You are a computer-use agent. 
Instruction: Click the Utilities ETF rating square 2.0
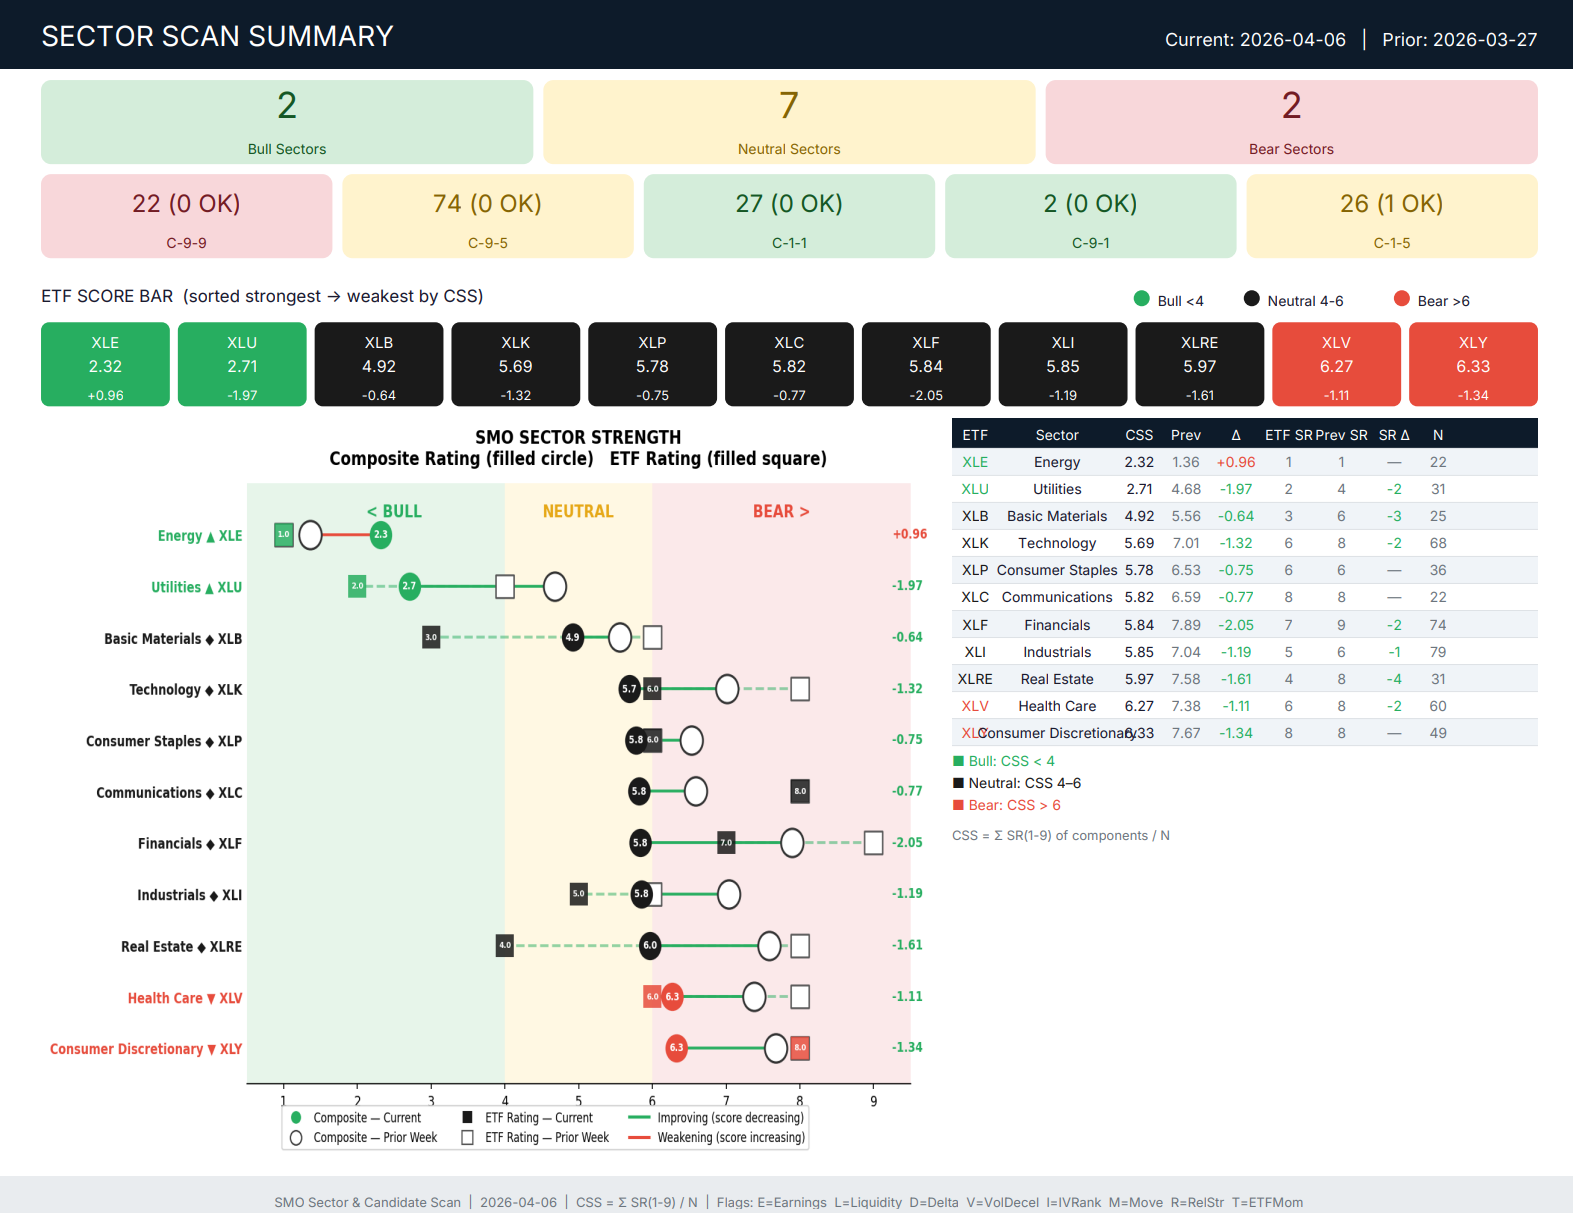click(357, 586)
